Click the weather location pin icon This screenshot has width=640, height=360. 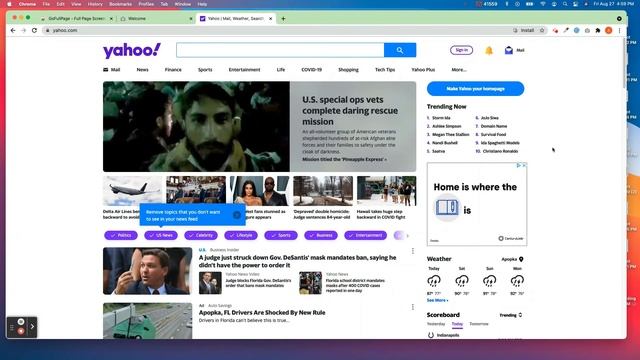point(521,259)
